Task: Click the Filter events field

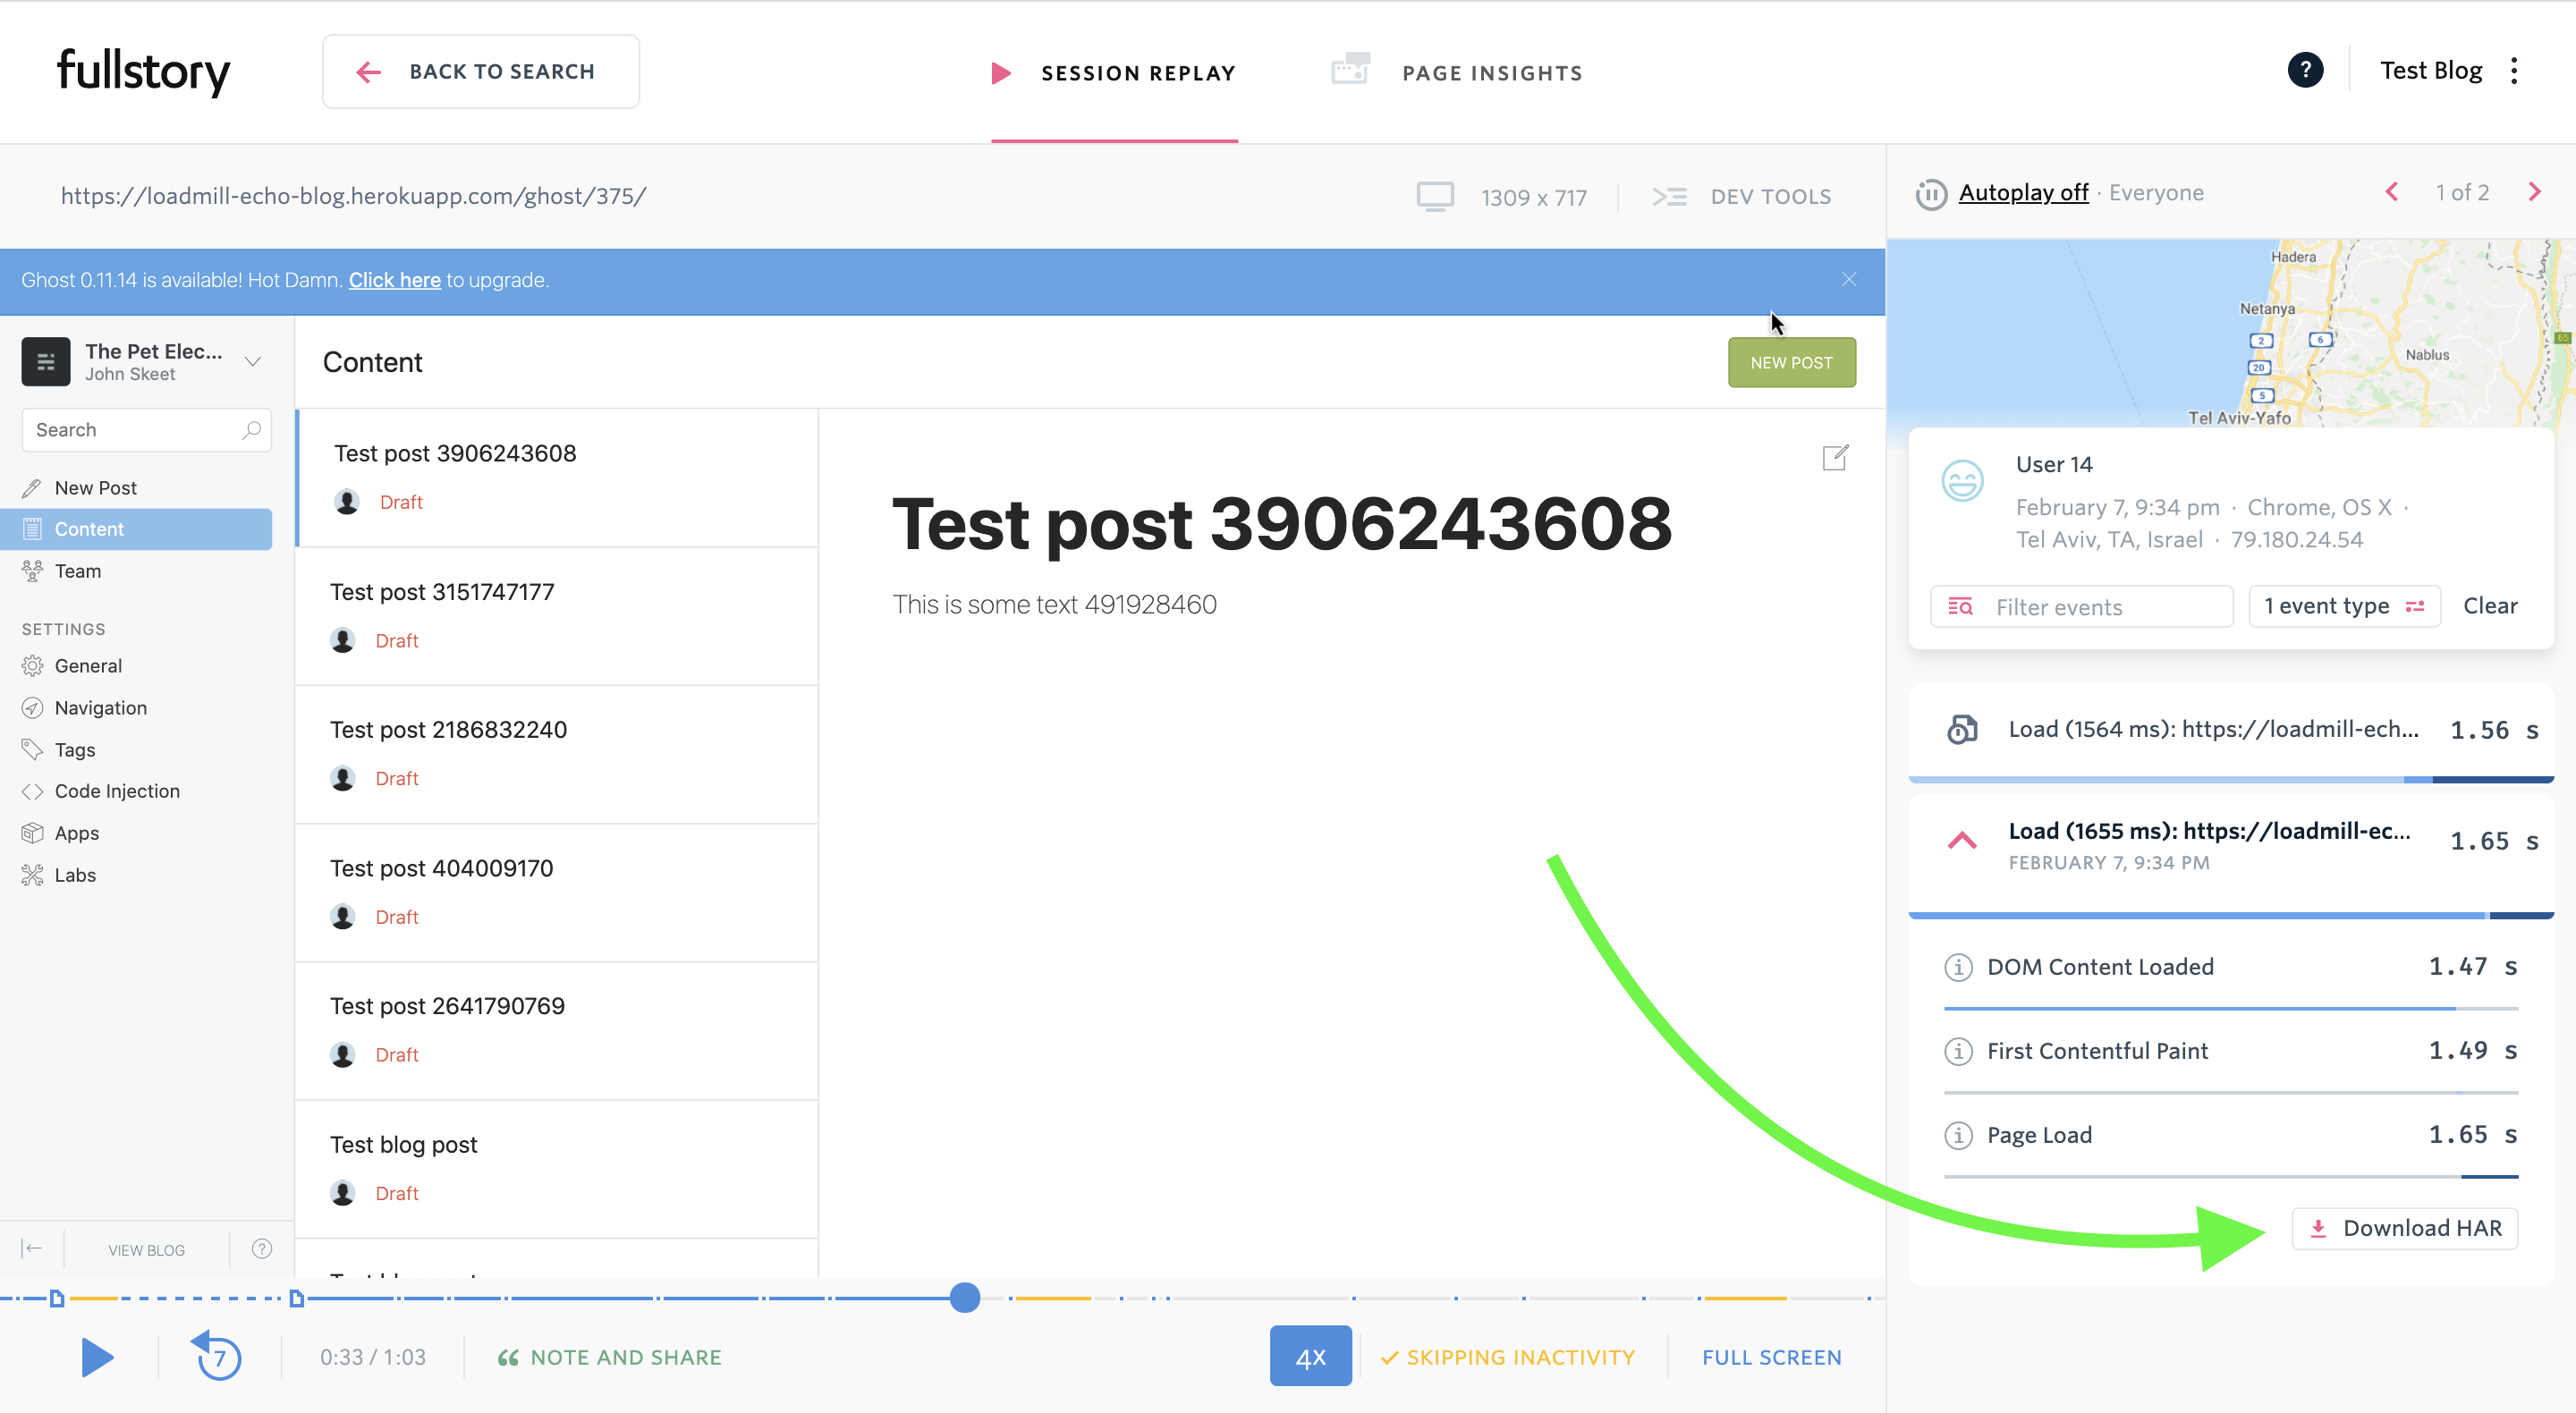Action: [2081, 607]
